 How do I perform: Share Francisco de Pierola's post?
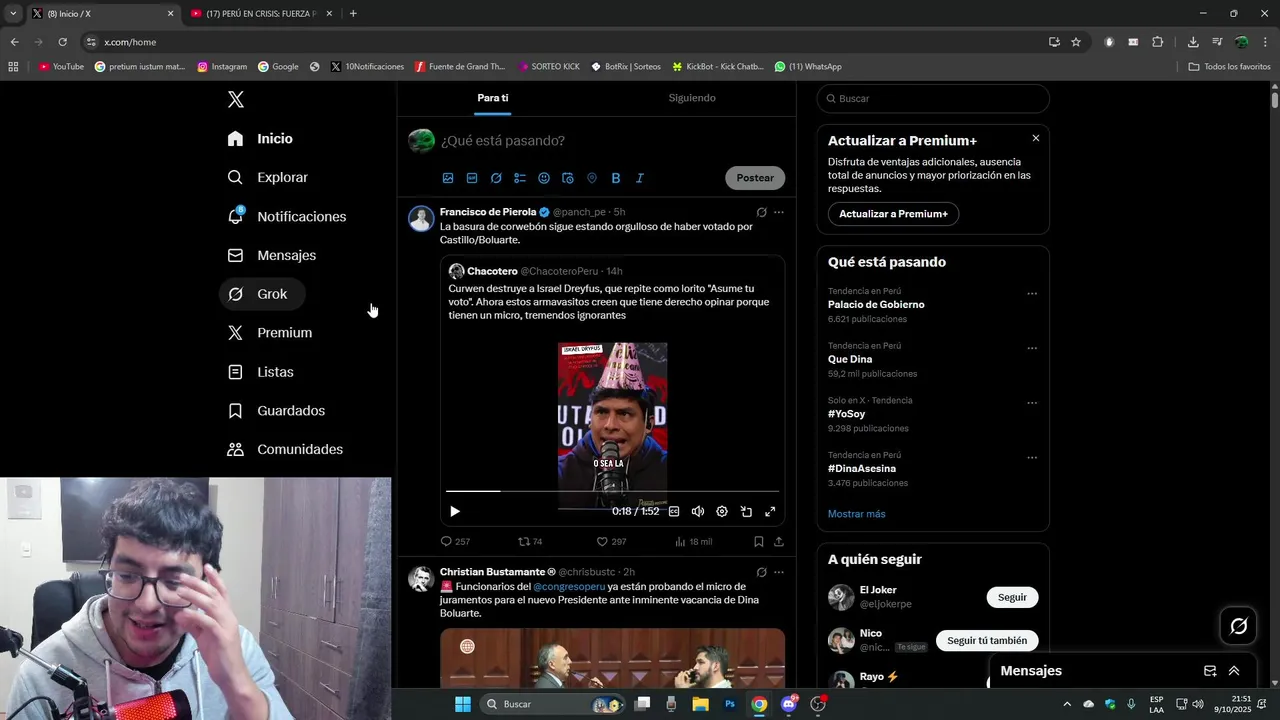pyautogui.click(x=779, y=541)
